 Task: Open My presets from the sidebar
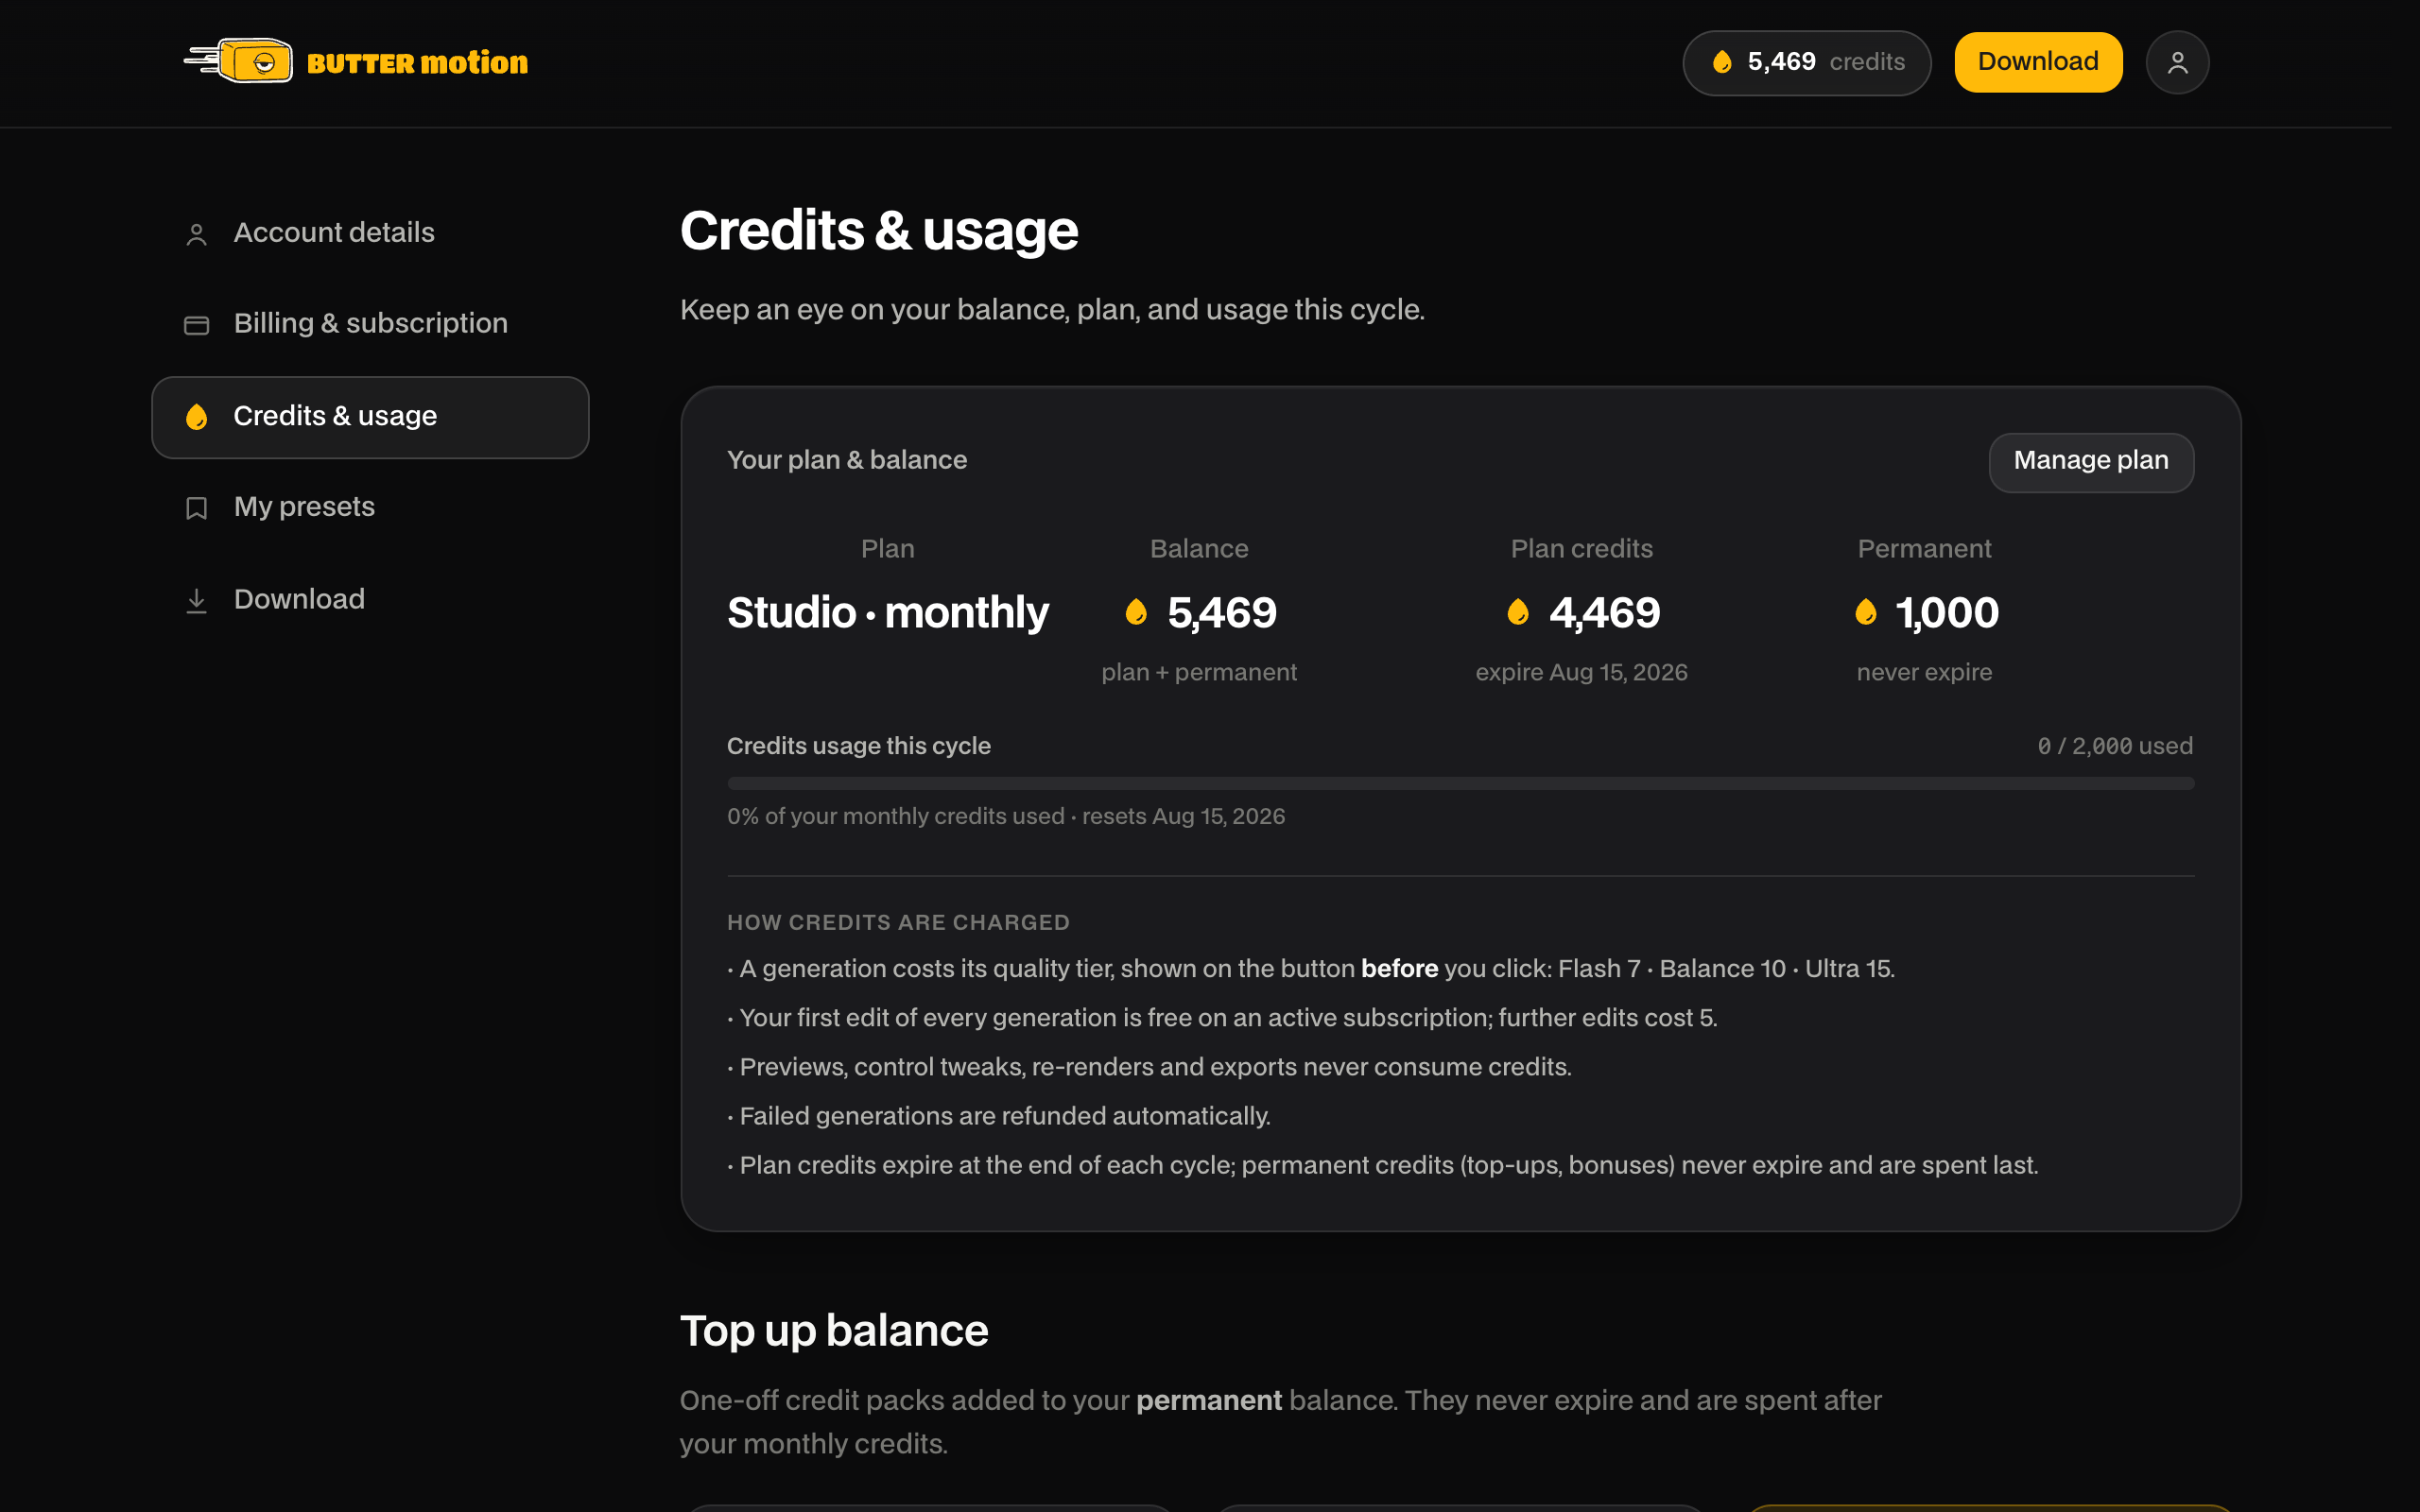pos(370,507)
